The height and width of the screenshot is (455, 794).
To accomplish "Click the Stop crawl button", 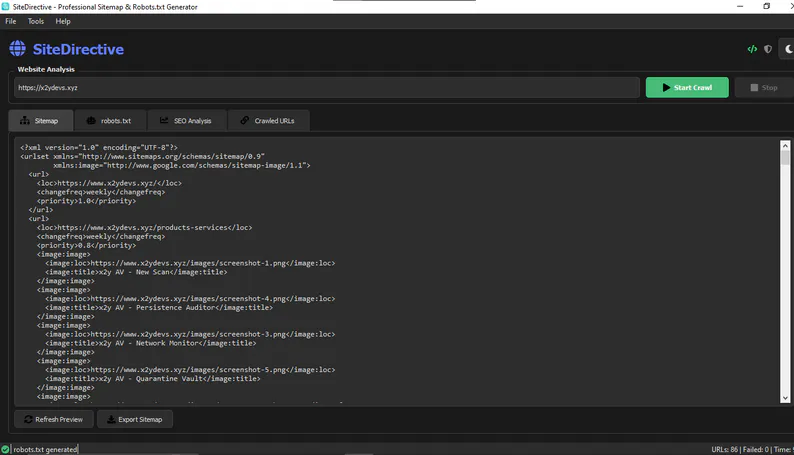I will (x=764, y=88).
